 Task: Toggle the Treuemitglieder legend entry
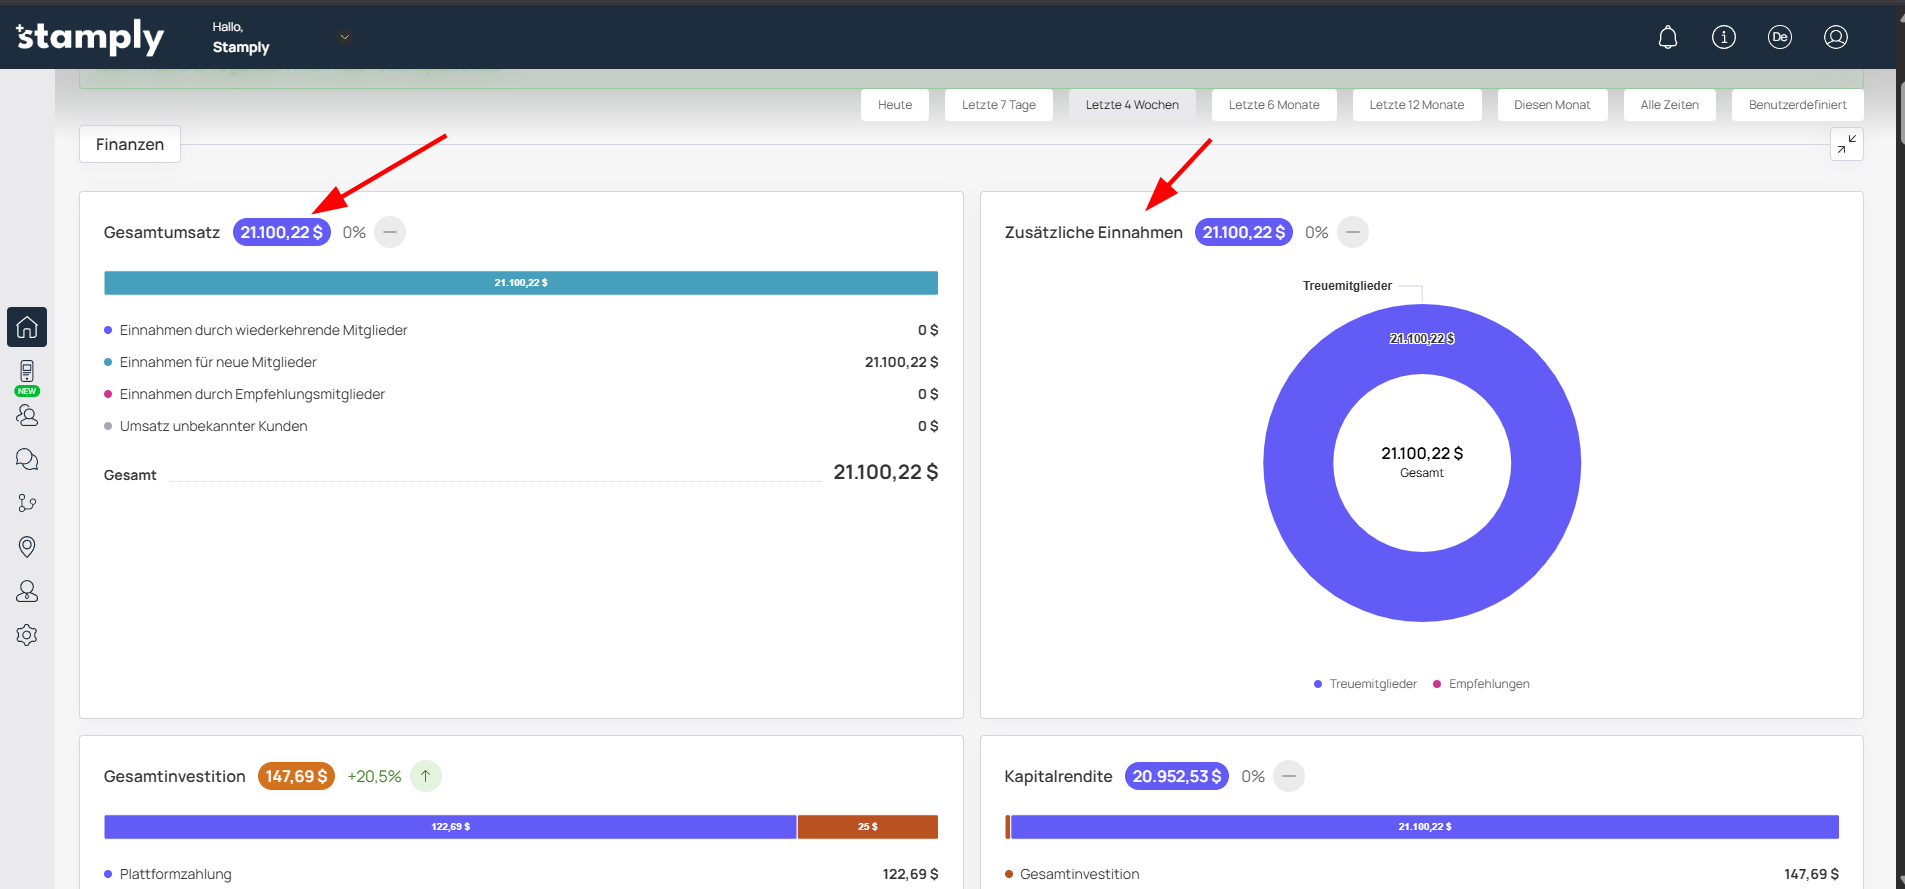point(1366,684)
